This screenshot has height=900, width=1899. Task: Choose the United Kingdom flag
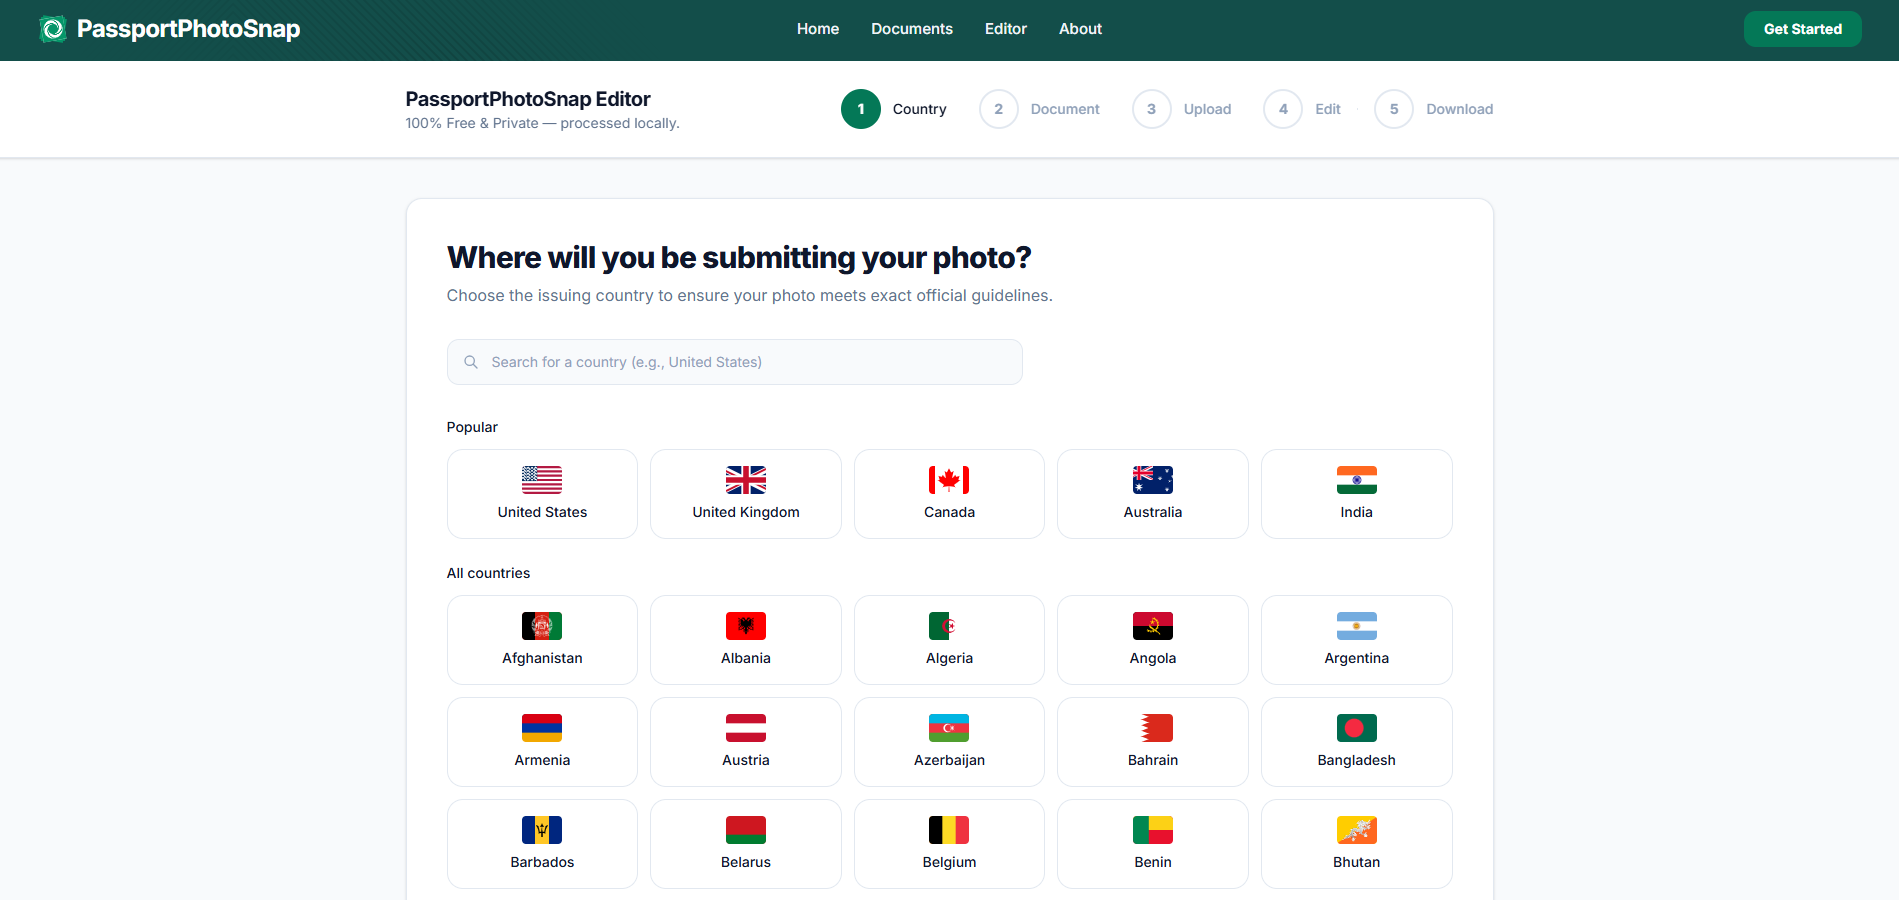(746, 480)
